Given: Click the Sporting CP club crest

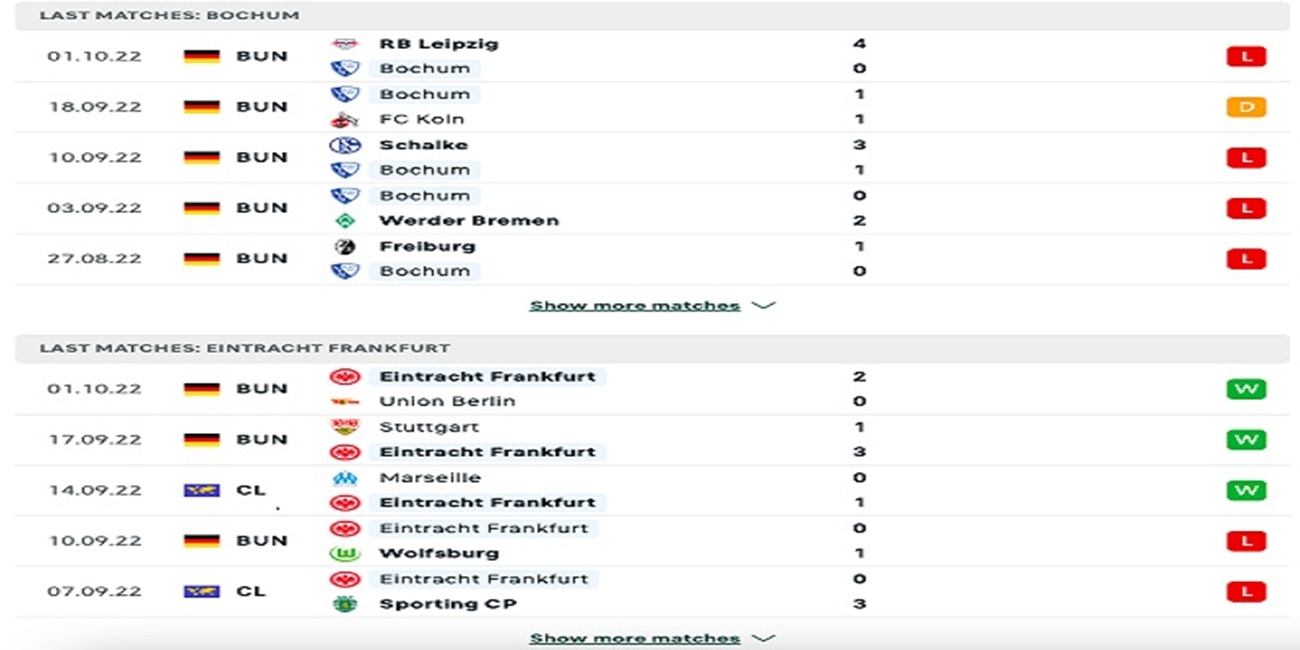Looking at the screenshot, I should pyautogui.click(x=345, y=604).
